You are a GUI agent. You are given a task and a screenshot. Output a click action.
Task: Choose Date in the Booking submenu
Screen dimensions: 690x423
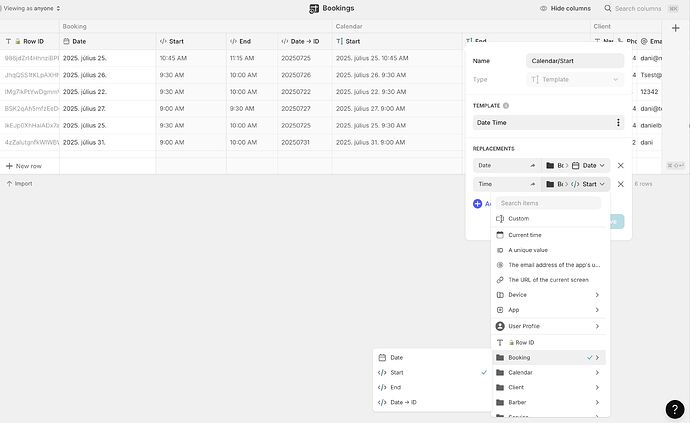coord(432,357)
